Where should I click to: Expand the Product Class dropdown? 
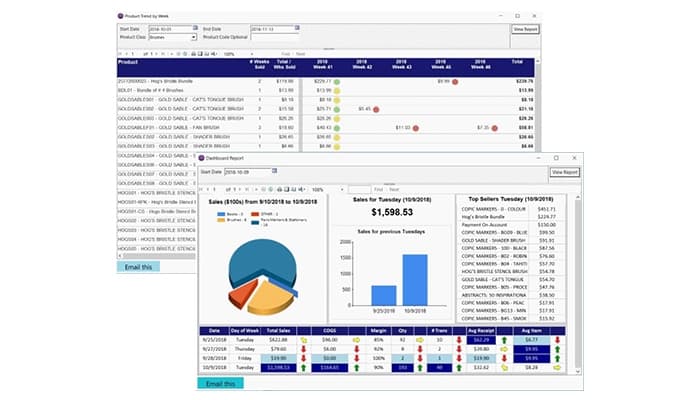coord(194,38)
